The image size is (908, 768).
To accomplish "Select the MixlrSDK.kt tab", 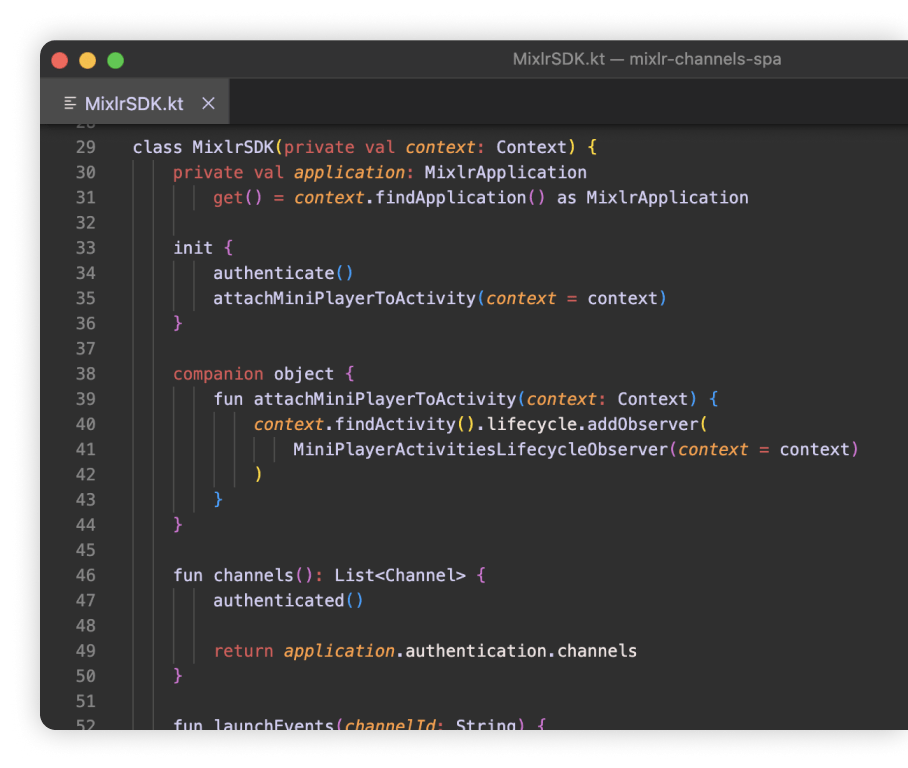I will (x=134, y=104).
